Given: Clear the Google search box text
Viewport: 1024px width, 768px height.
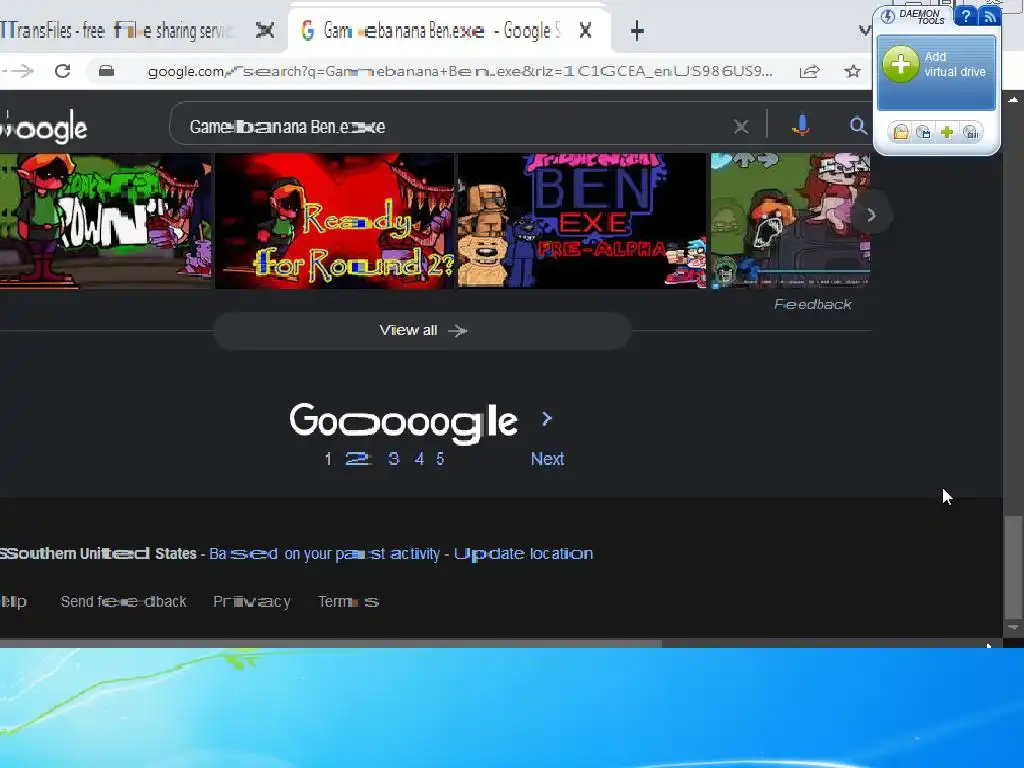Looking at the screenshot, I should pyautogui.click(x=741, y=127).
